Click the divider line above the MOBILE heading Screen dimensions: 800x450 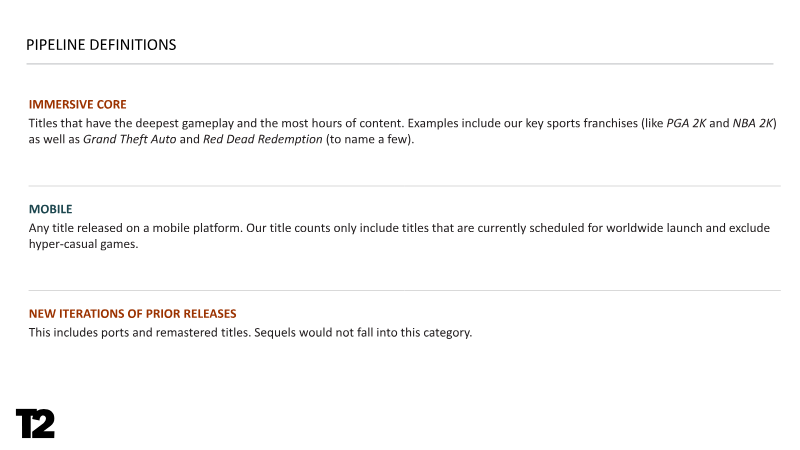400,186
